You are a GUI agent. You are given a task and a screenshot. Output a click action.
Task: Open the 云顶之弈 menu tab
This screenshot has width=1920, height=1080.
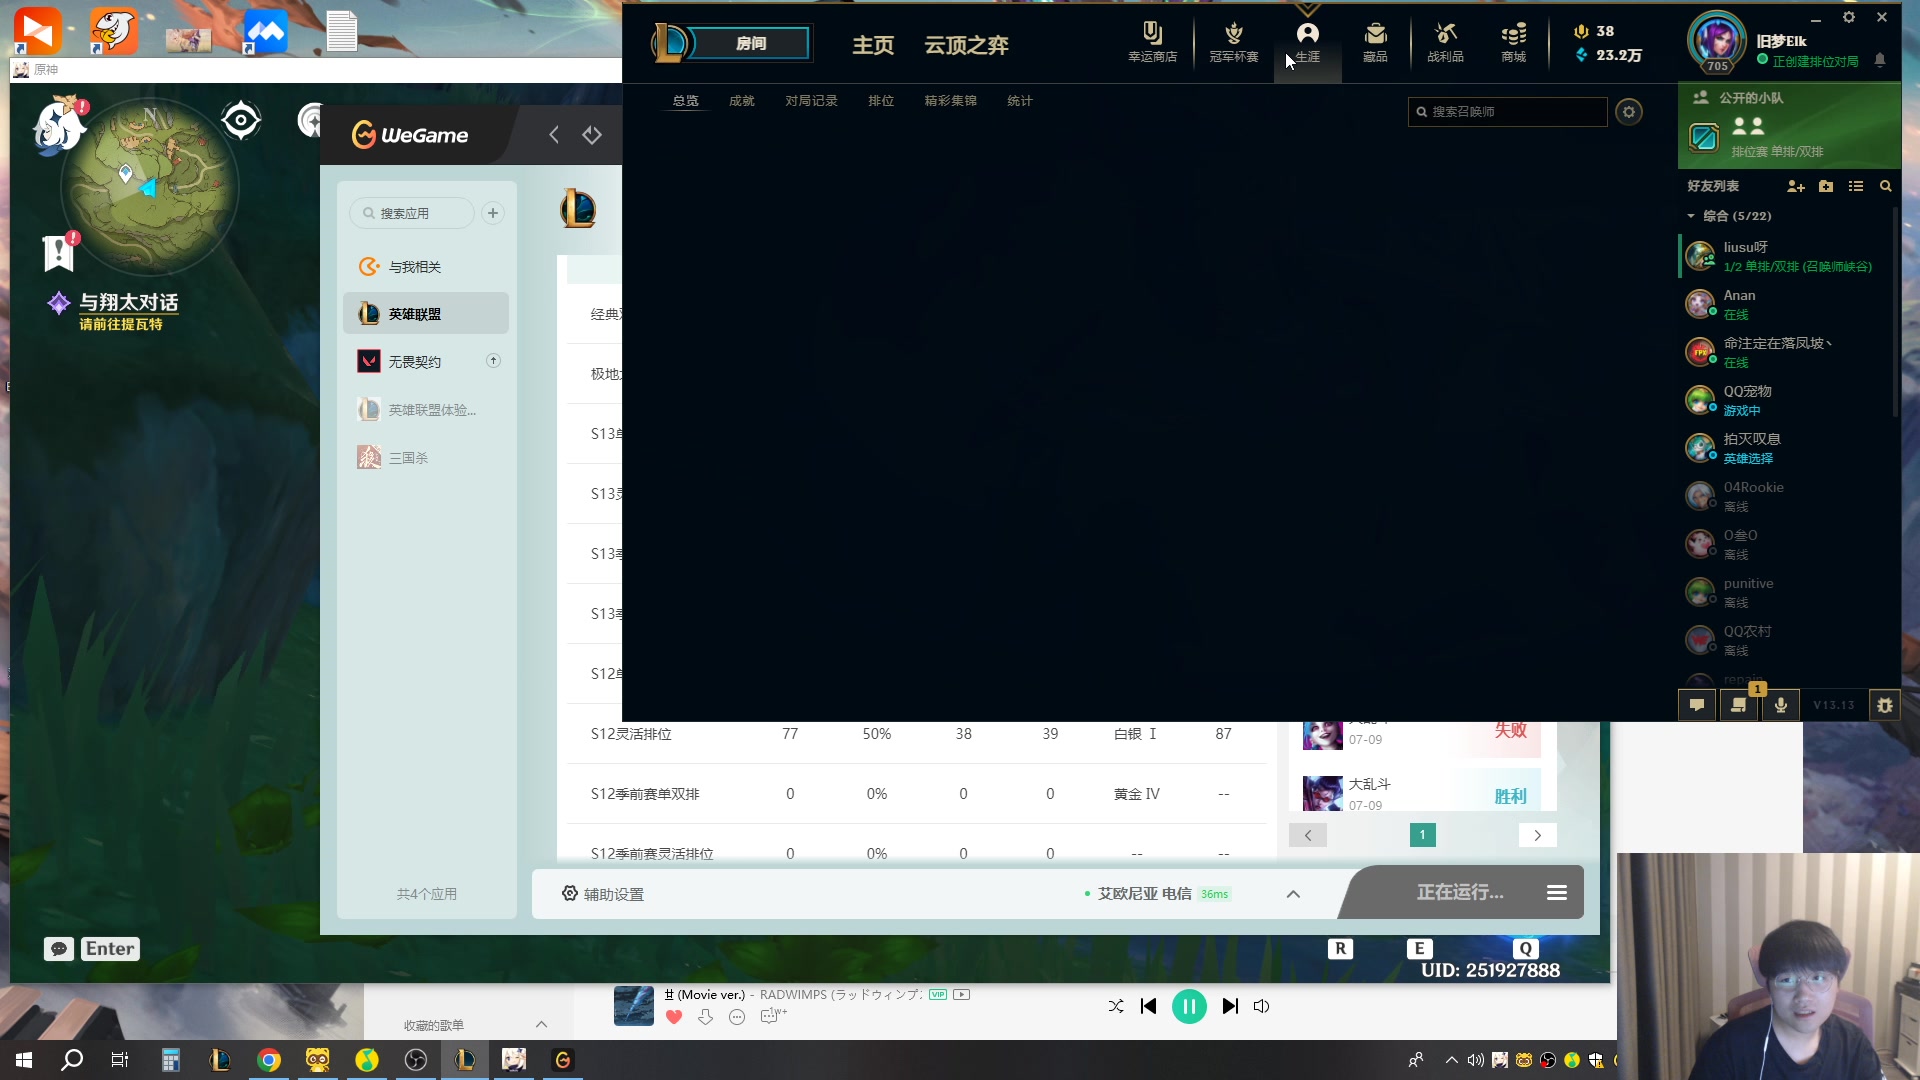966,45
